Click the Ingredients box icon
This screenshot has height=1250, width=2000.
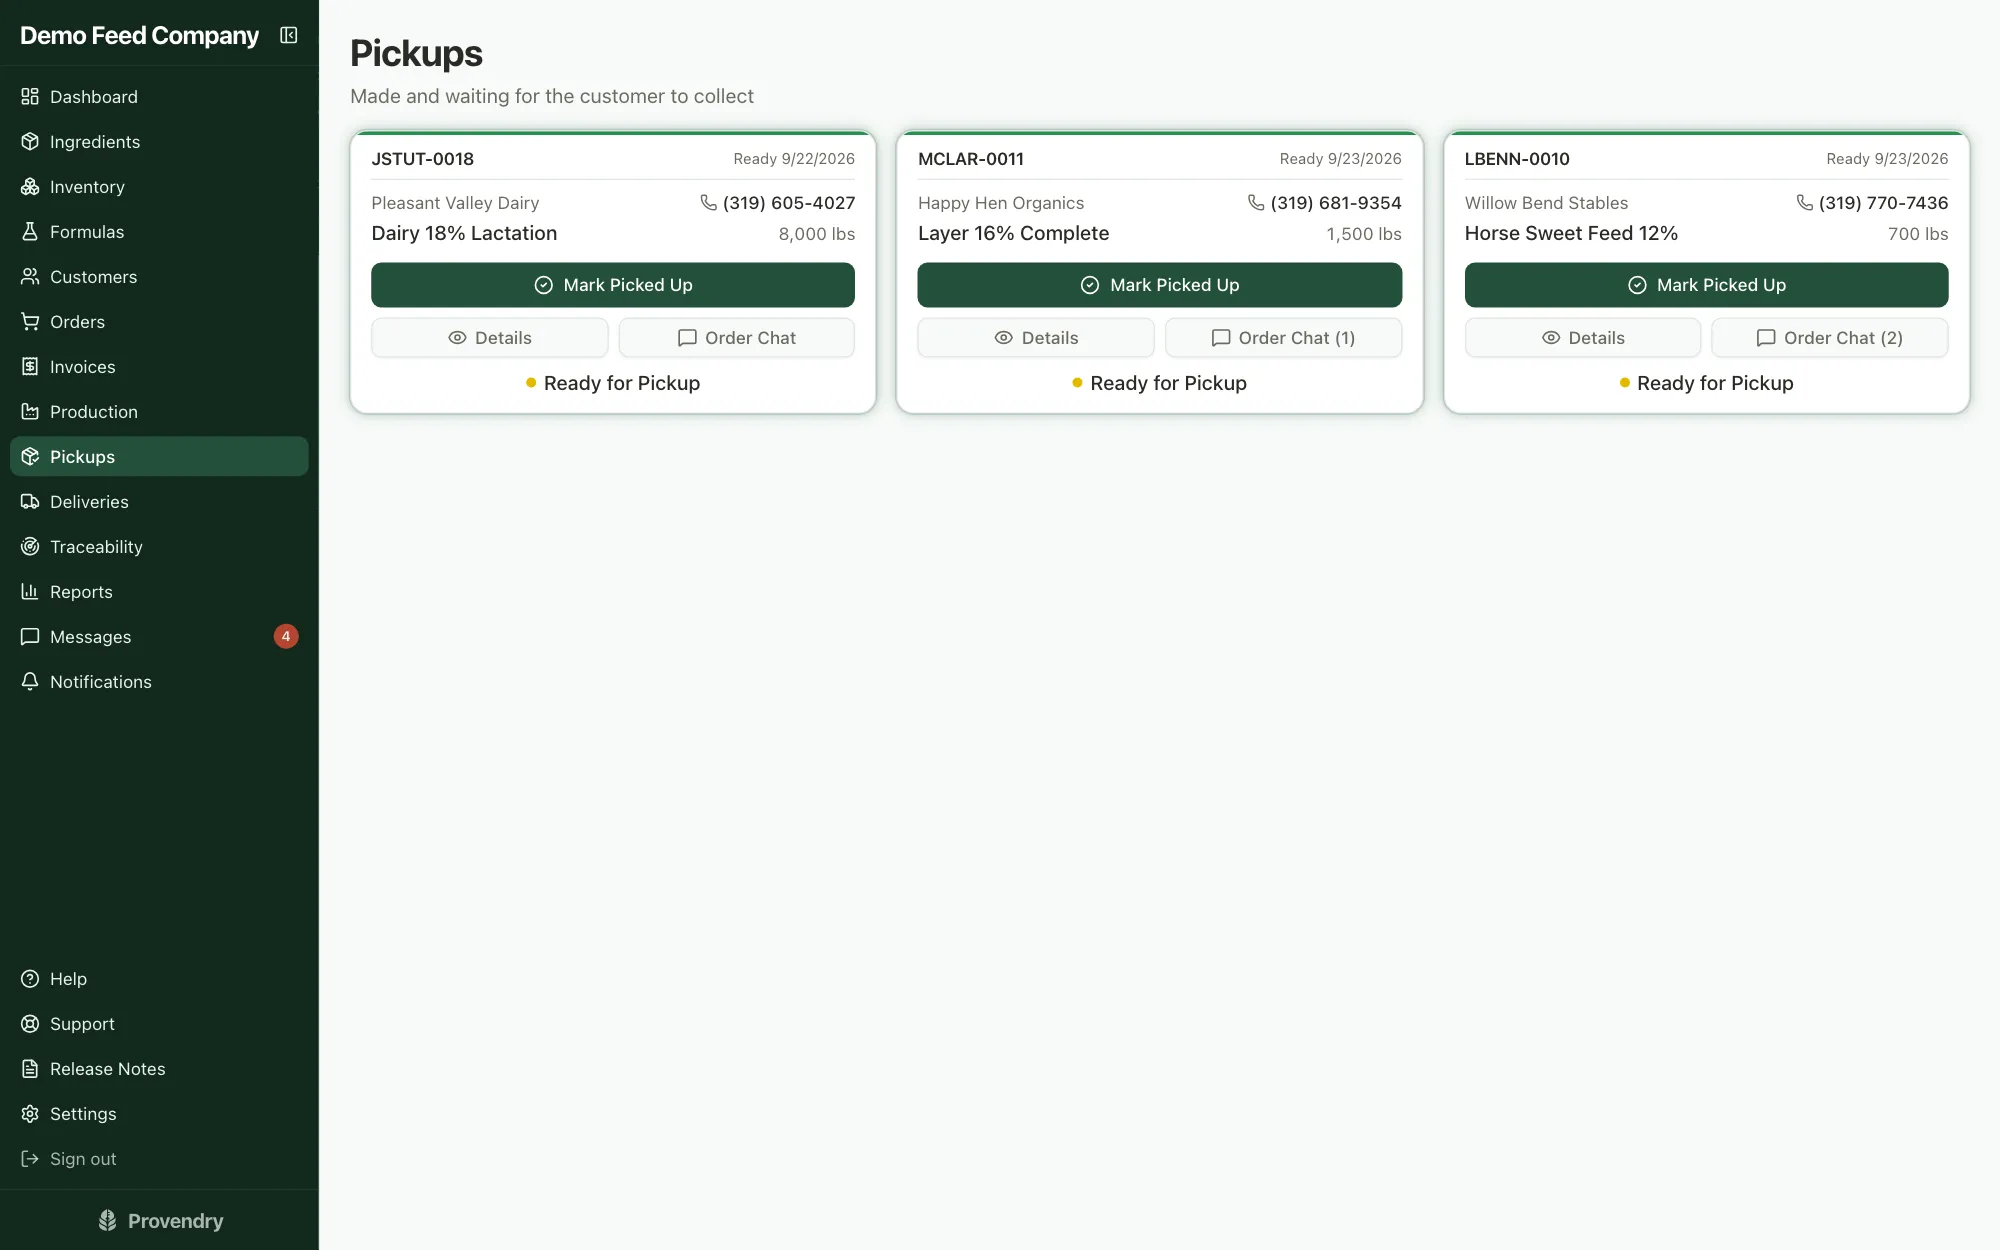[30, 141]
